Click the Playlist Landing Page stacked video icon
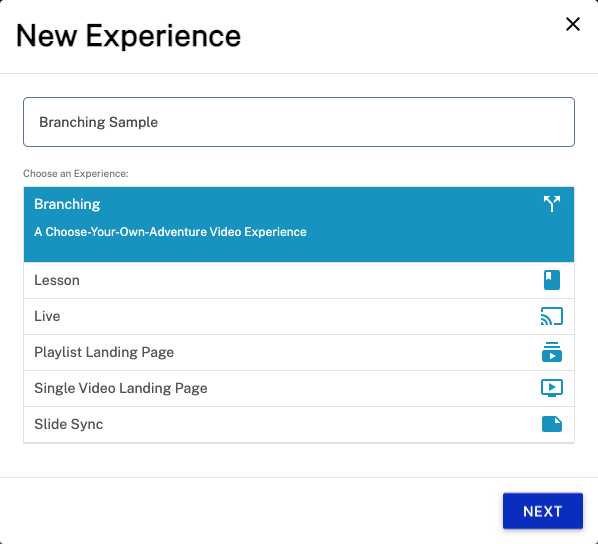Screen dimensions: 598x544 click(551, 352)
